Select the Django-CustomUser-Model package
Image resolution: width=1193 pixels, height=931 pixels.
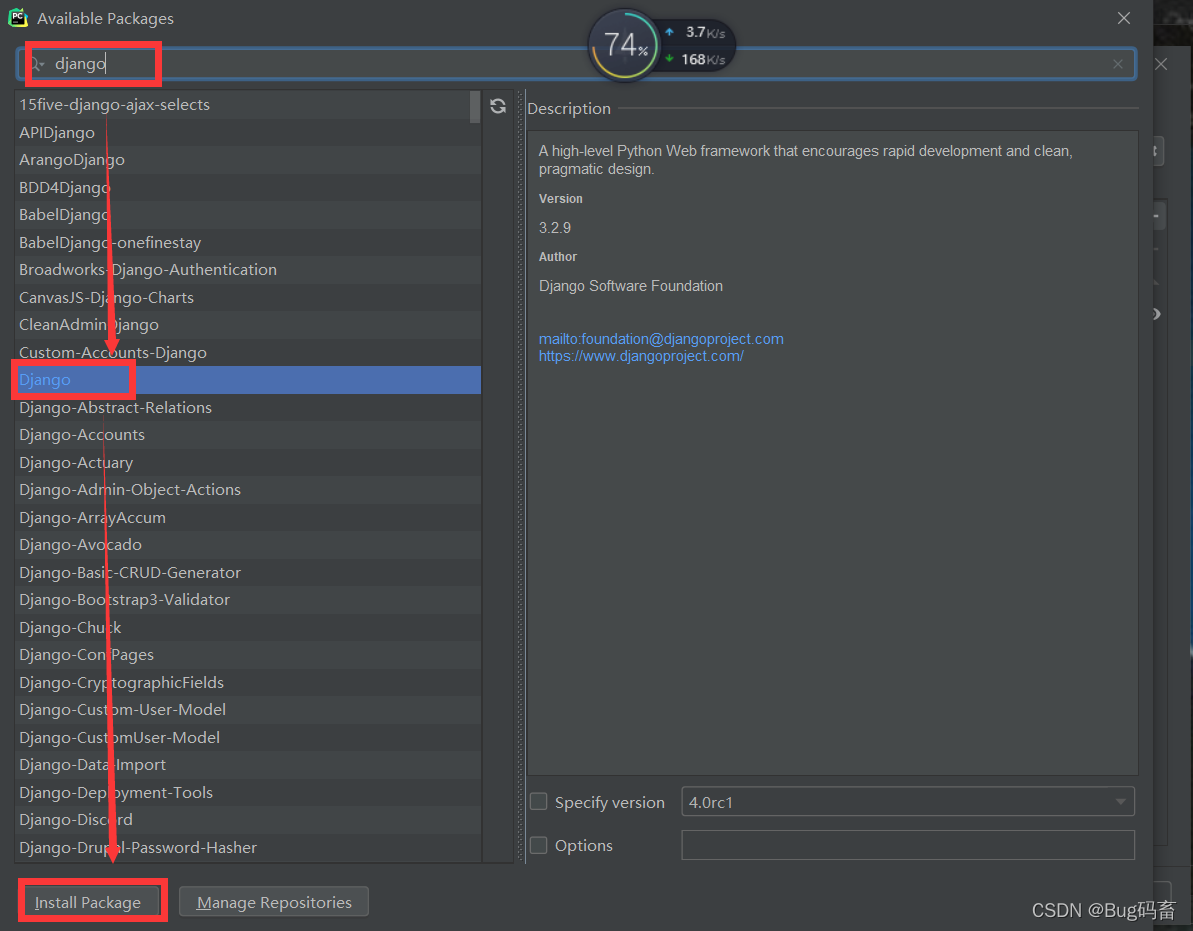click(247, 738)
